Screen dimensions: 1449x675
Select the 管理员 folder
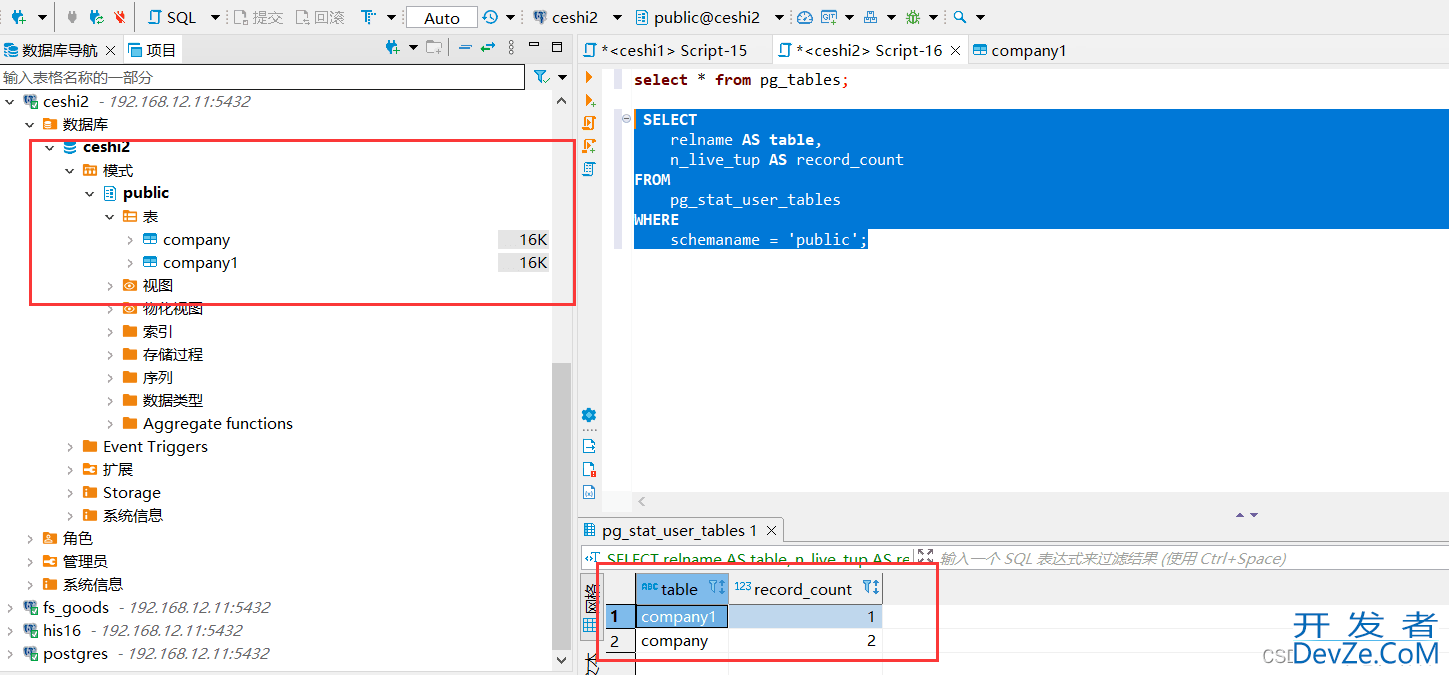point(85,561)
